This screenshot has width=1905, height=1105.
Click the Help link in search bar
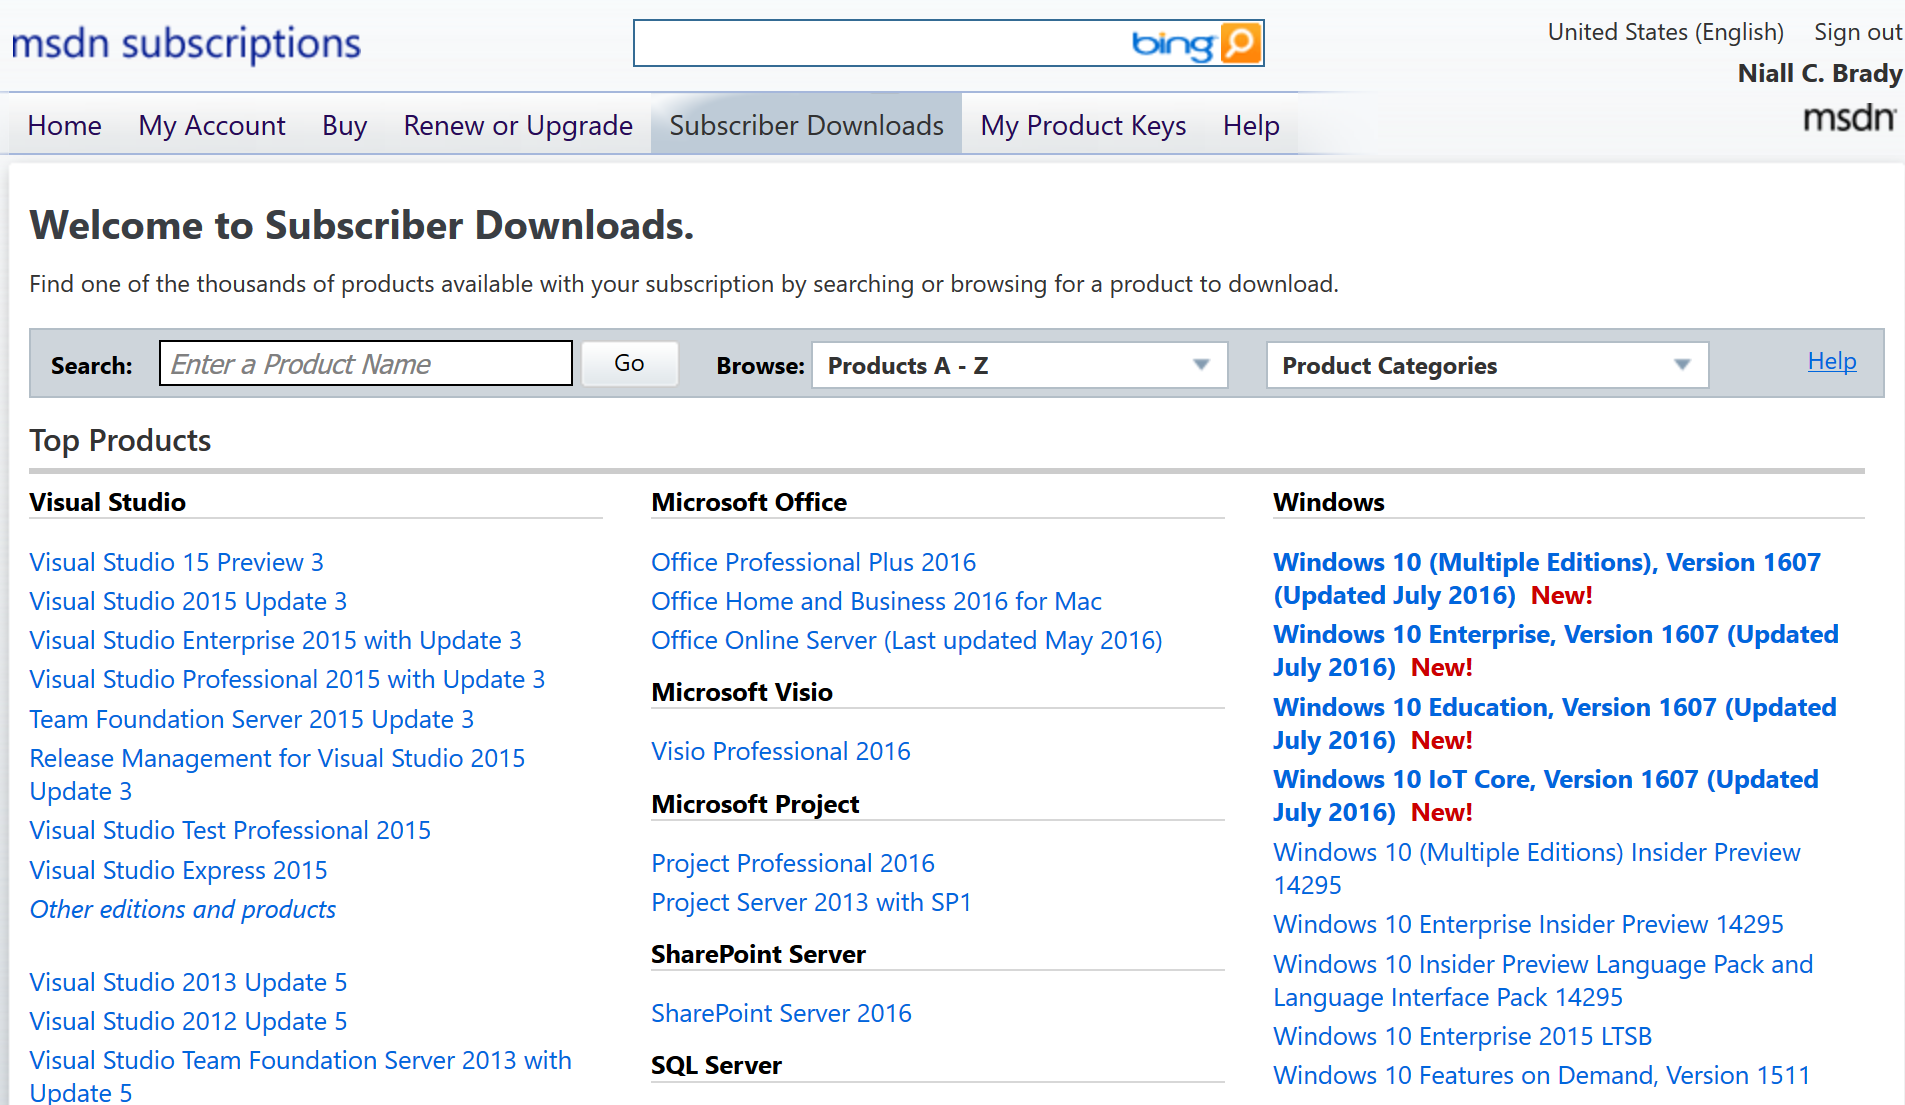pos(1832,361)
